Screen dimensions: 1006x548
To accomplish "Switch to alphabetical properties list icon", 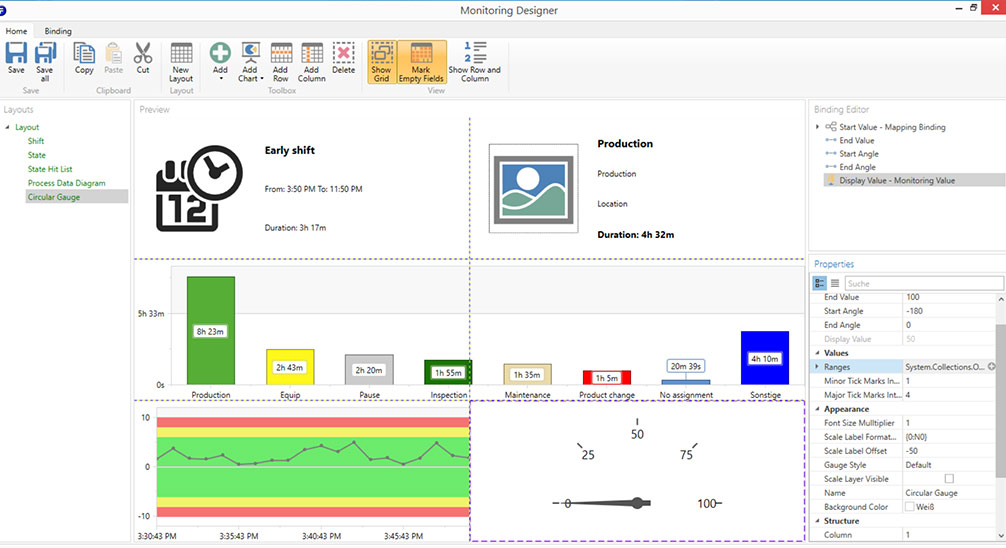I will (835, 283).
